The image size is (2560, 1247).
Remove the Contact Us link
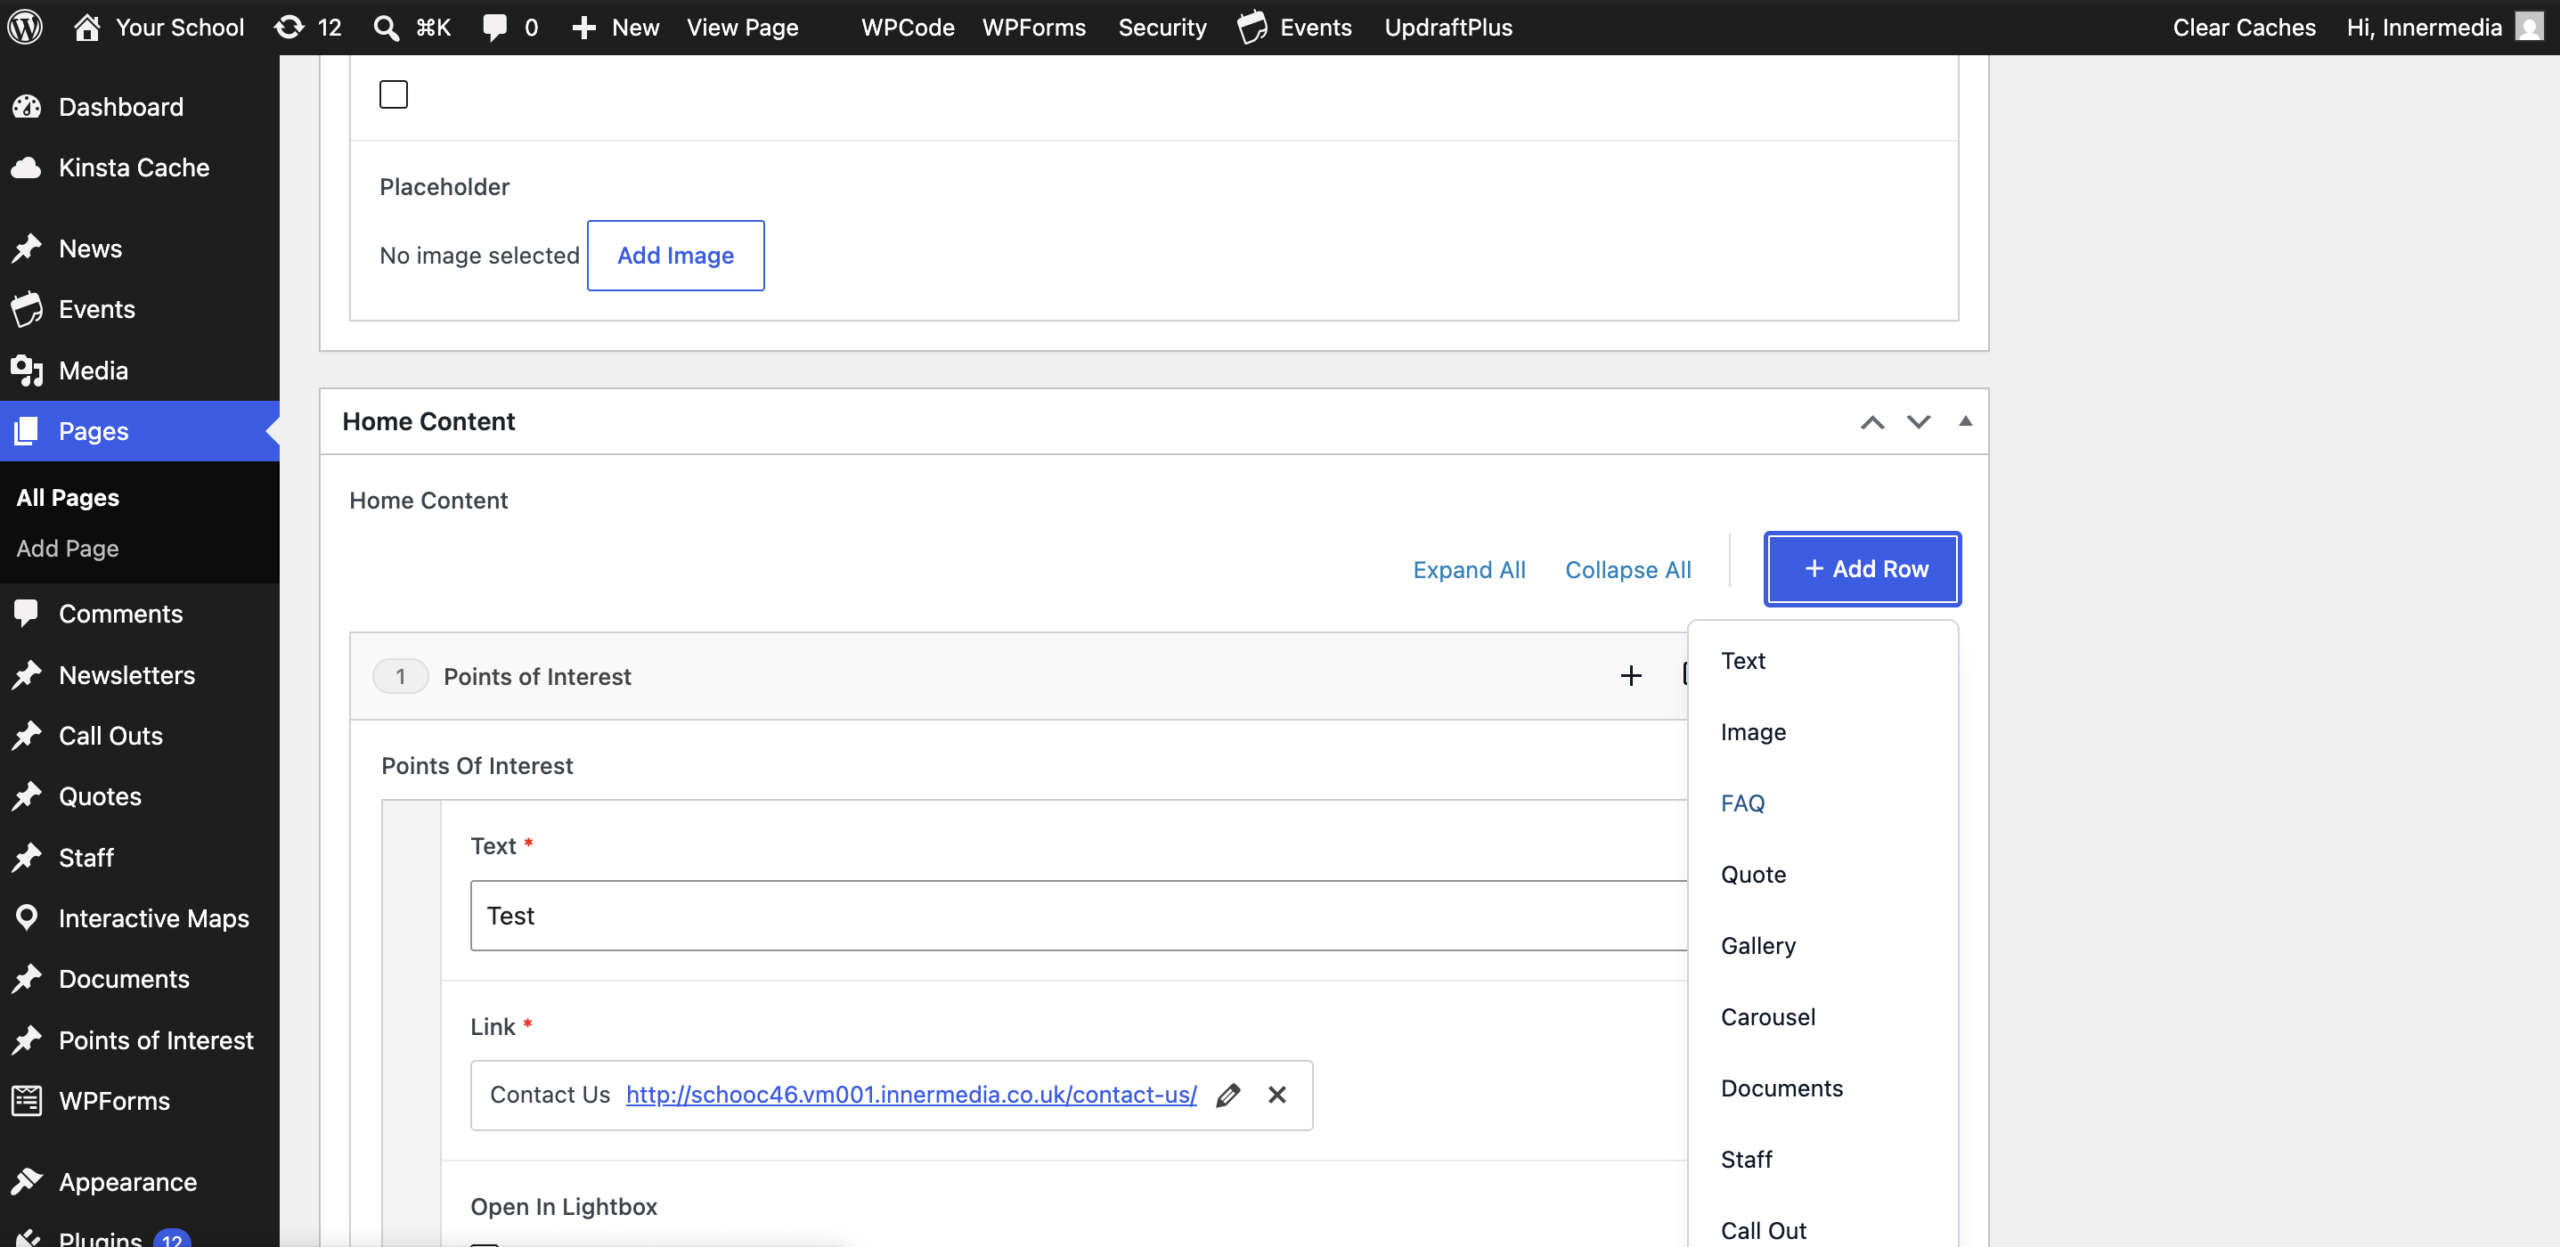[x=1277, y=1095]
